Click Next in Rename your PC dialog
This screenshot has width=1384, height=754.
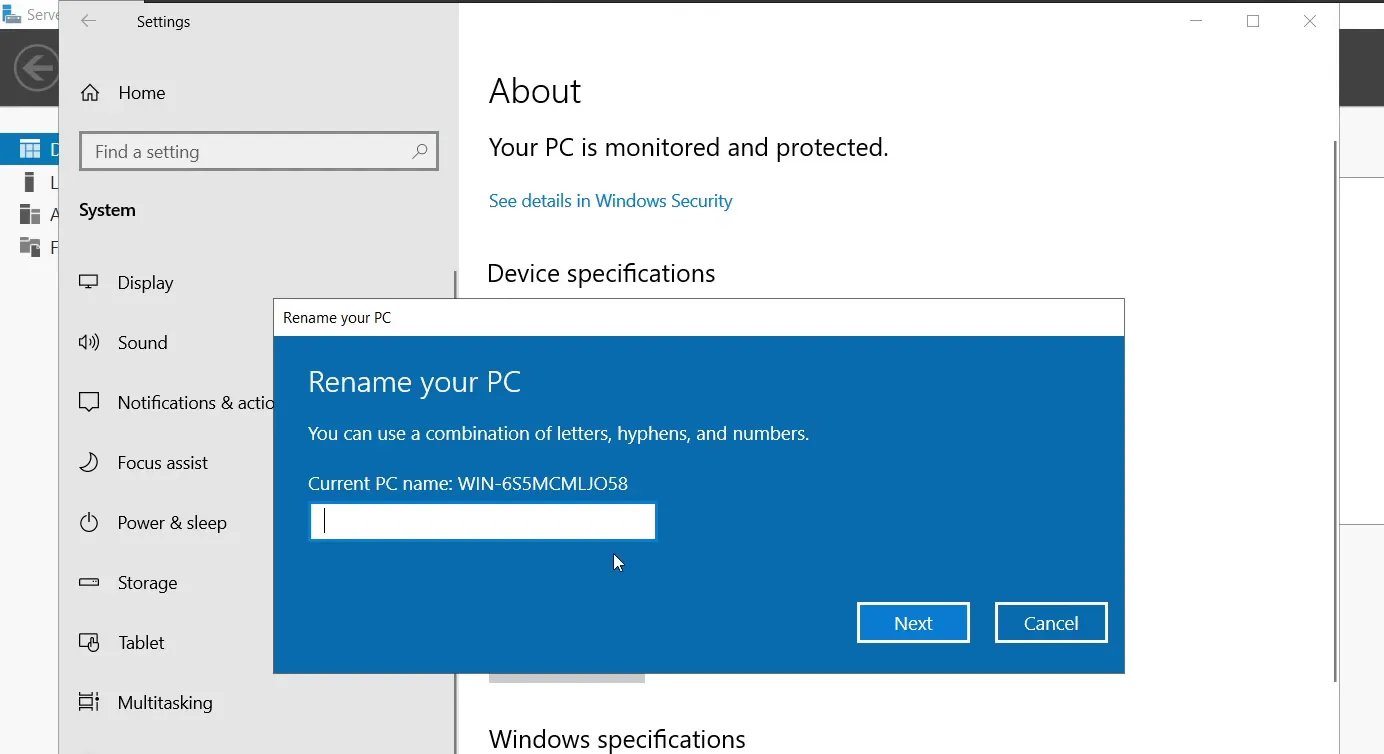coord(913,623)
